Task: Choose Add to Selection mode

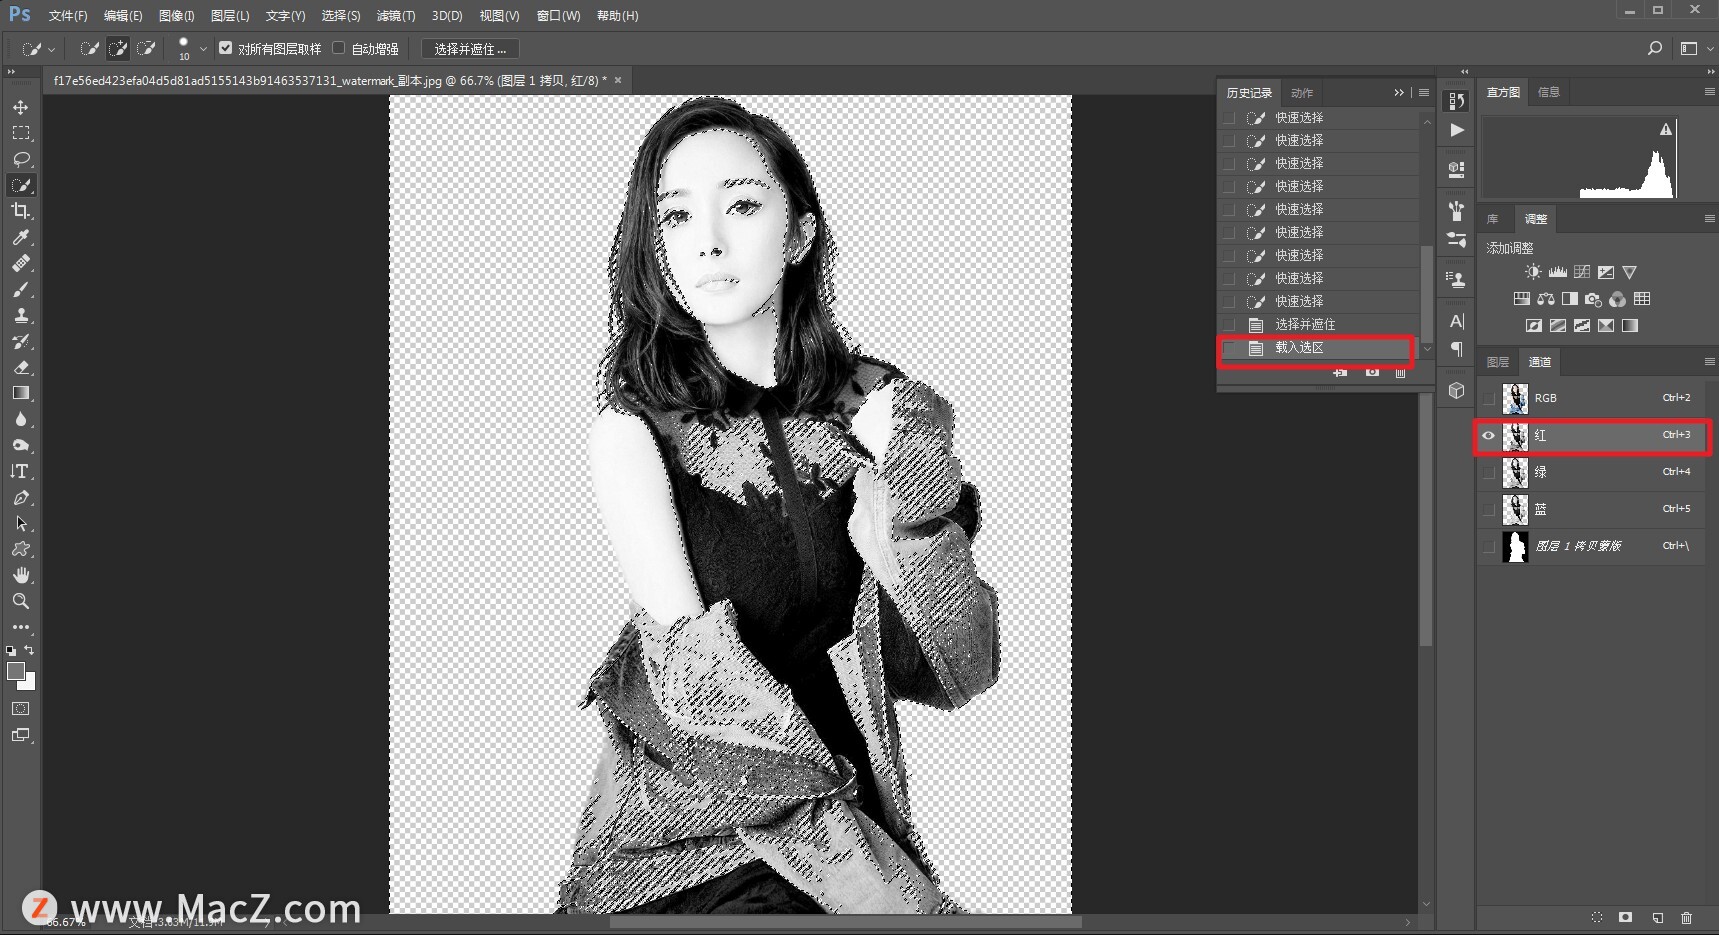Action: pos(118,48)
